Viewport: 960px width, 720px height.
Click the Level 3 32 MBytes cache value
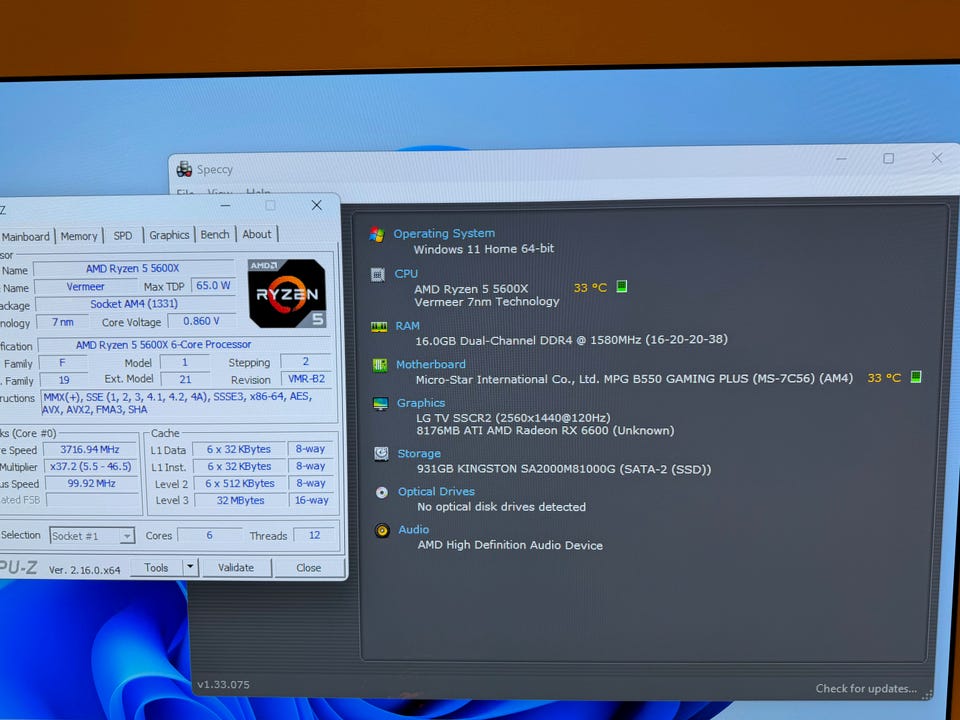click(240, 500)
